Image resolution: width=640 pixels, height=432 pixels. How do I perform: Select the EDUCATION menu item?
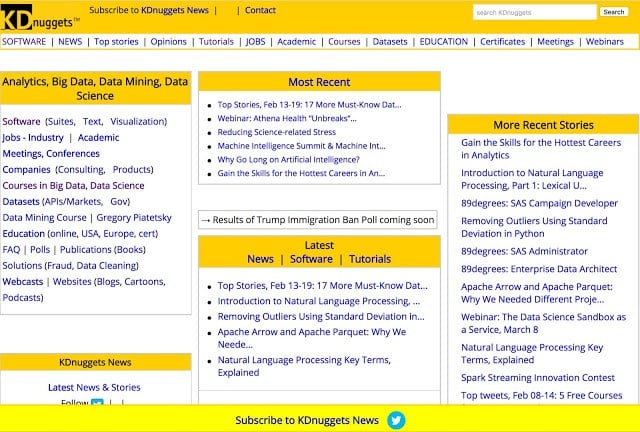(444, 42)
